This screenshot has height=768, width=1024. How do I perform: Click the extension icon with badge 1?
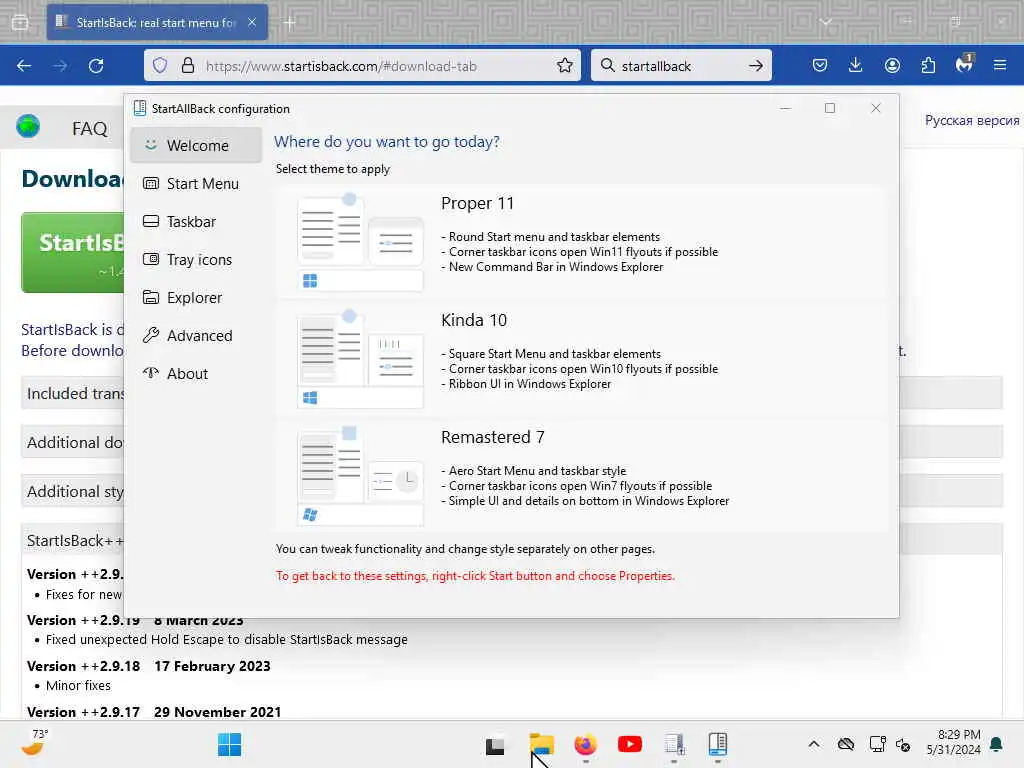[965, 64]
